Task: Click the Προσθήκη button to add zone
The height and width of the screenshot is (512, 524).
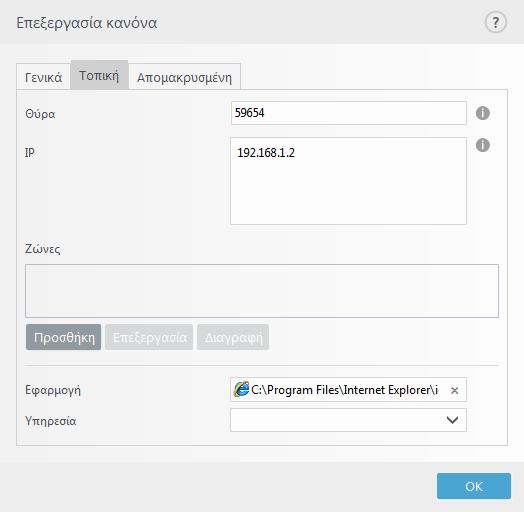Action: click(63, 337)
